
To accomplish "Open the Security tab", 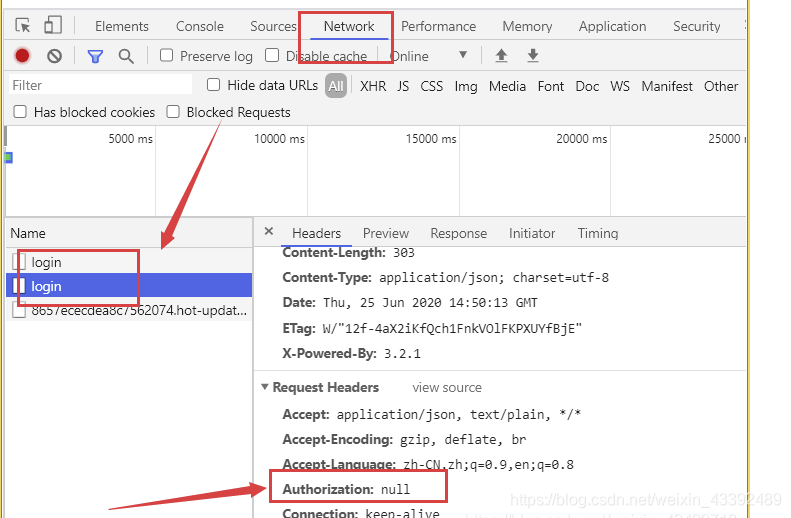I will [697, 26].
